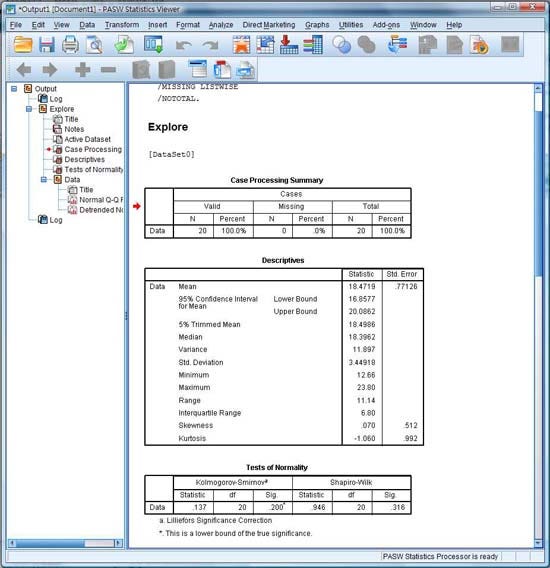The height and width of the screenshot is (568, 550).
Task: Select the first Log item in outline
Action: coord(56,99)
